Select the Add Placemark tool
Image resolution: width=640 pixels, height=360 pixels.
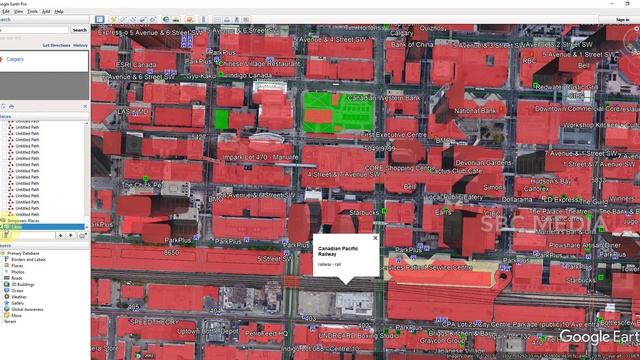click(x=113, y=20)
